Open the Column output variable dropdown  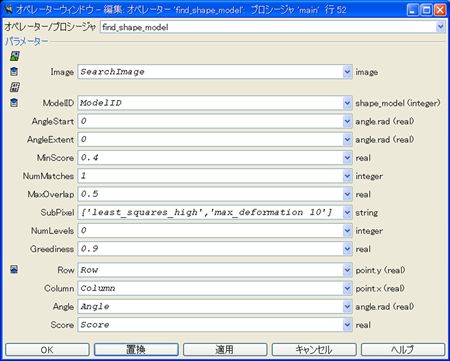(x=347, y=288)
